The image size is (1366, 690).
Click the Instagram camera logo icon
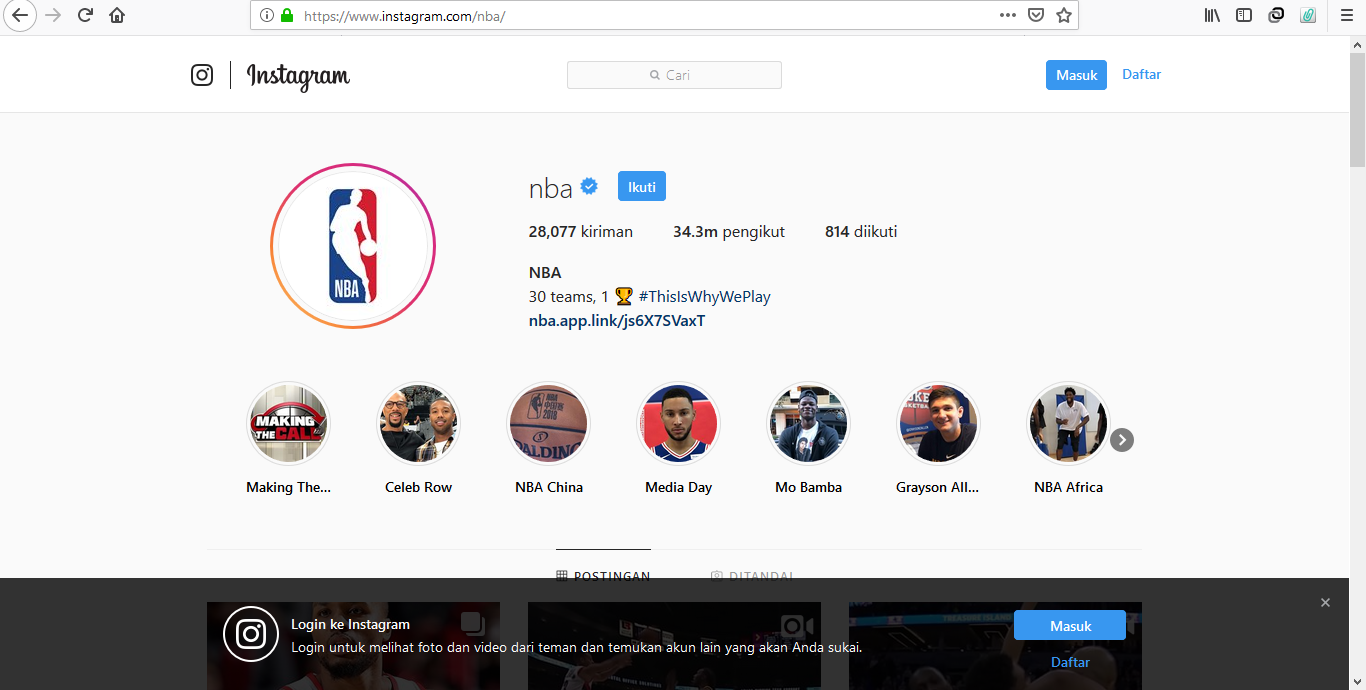coord(202,75)
